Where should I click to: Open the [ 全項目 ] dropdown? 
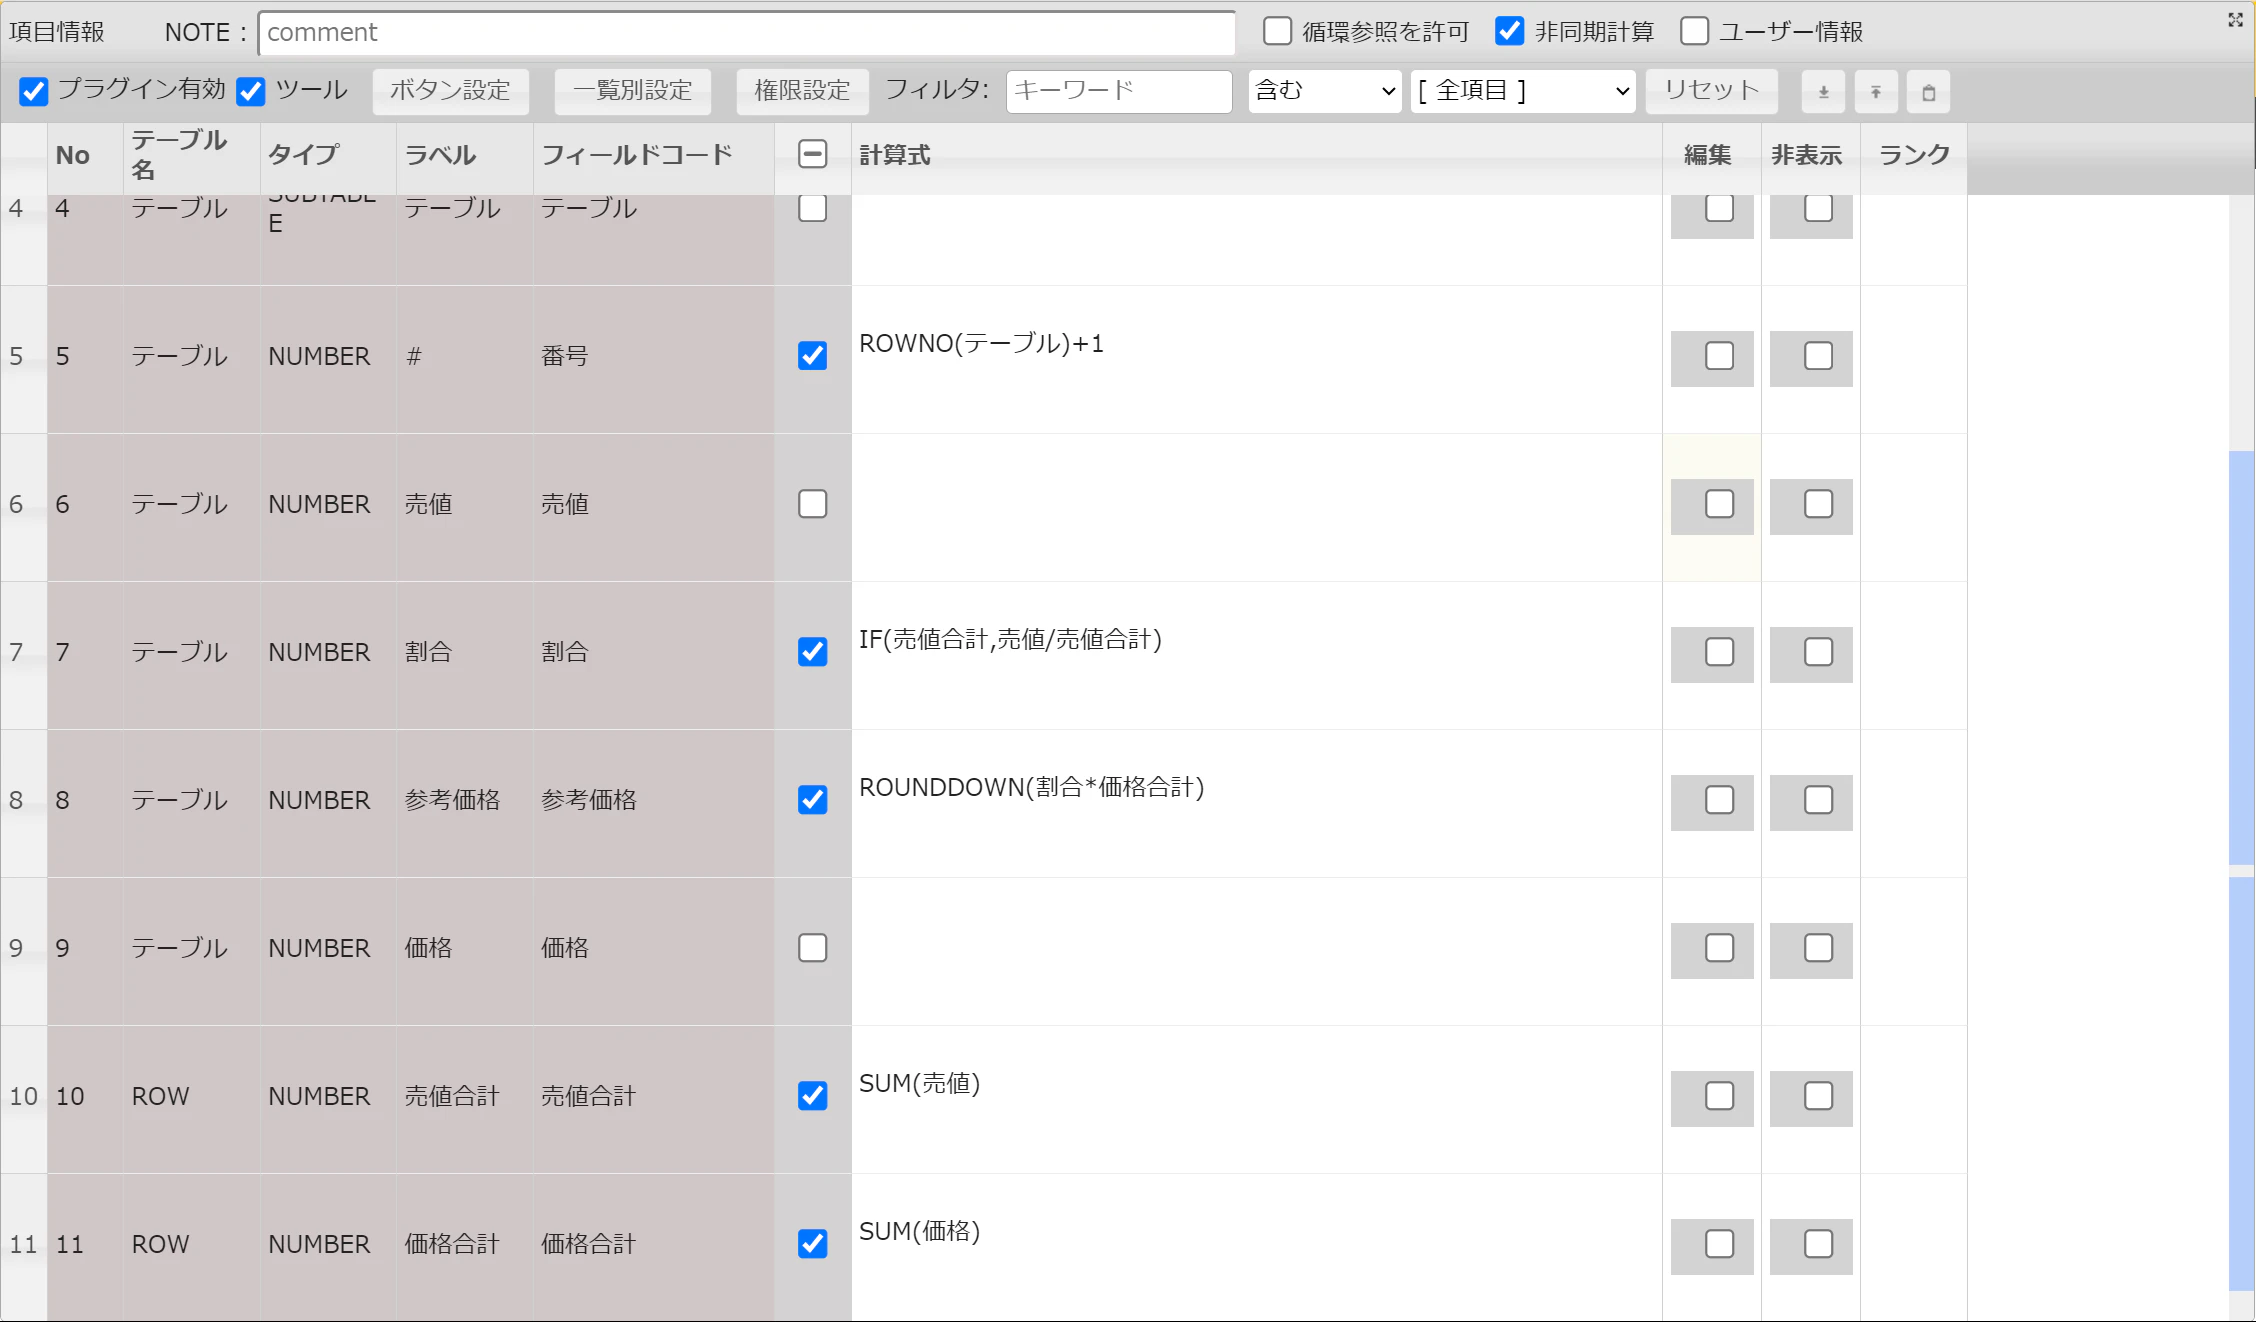point(1523,91)
